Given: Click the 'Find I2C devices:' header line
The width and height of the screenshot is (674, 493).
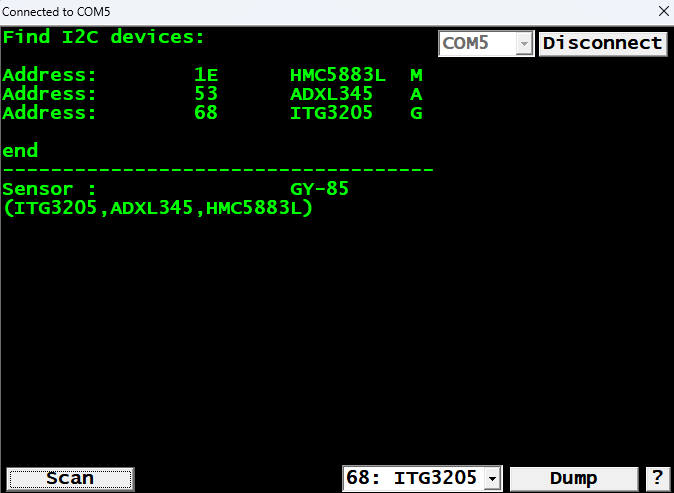Looking at the screenshot, I should click(104, 37).
